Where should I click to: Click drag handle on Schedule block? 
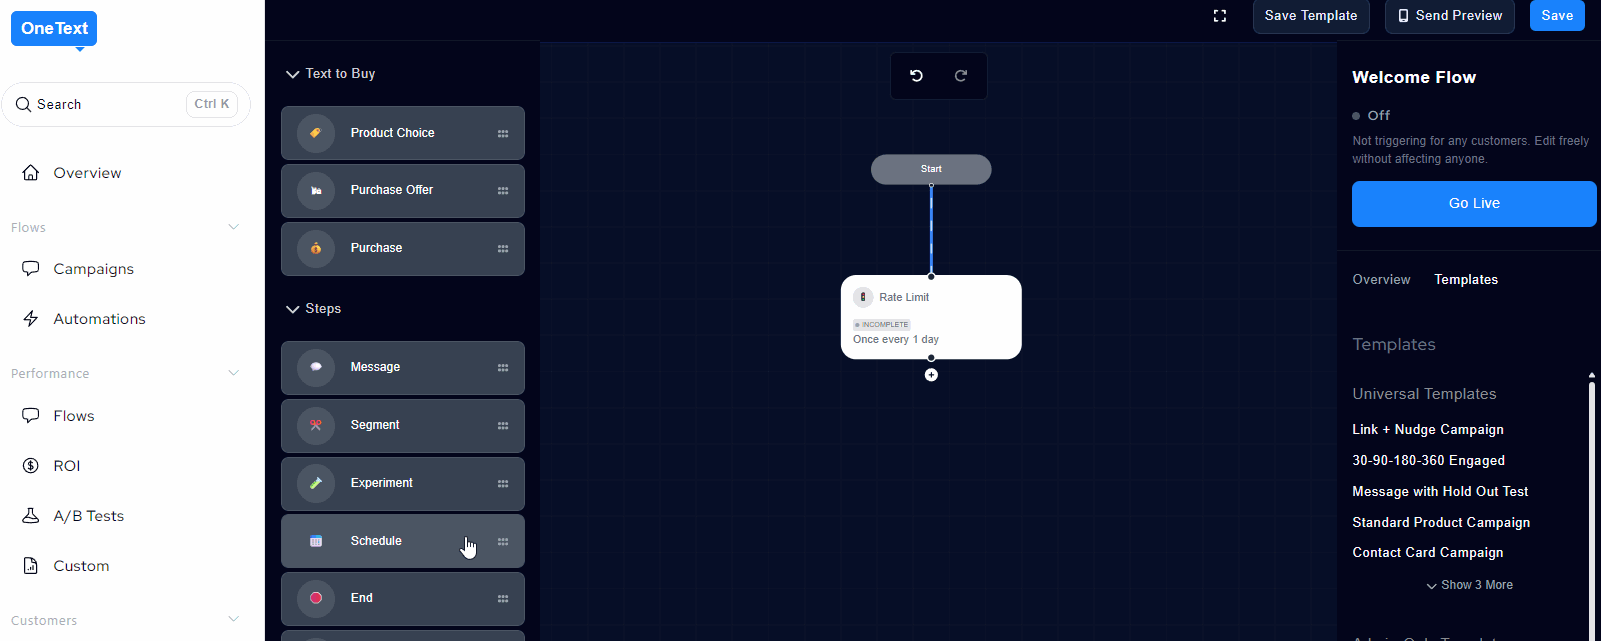pyautogui.click(x=503, y=542)
